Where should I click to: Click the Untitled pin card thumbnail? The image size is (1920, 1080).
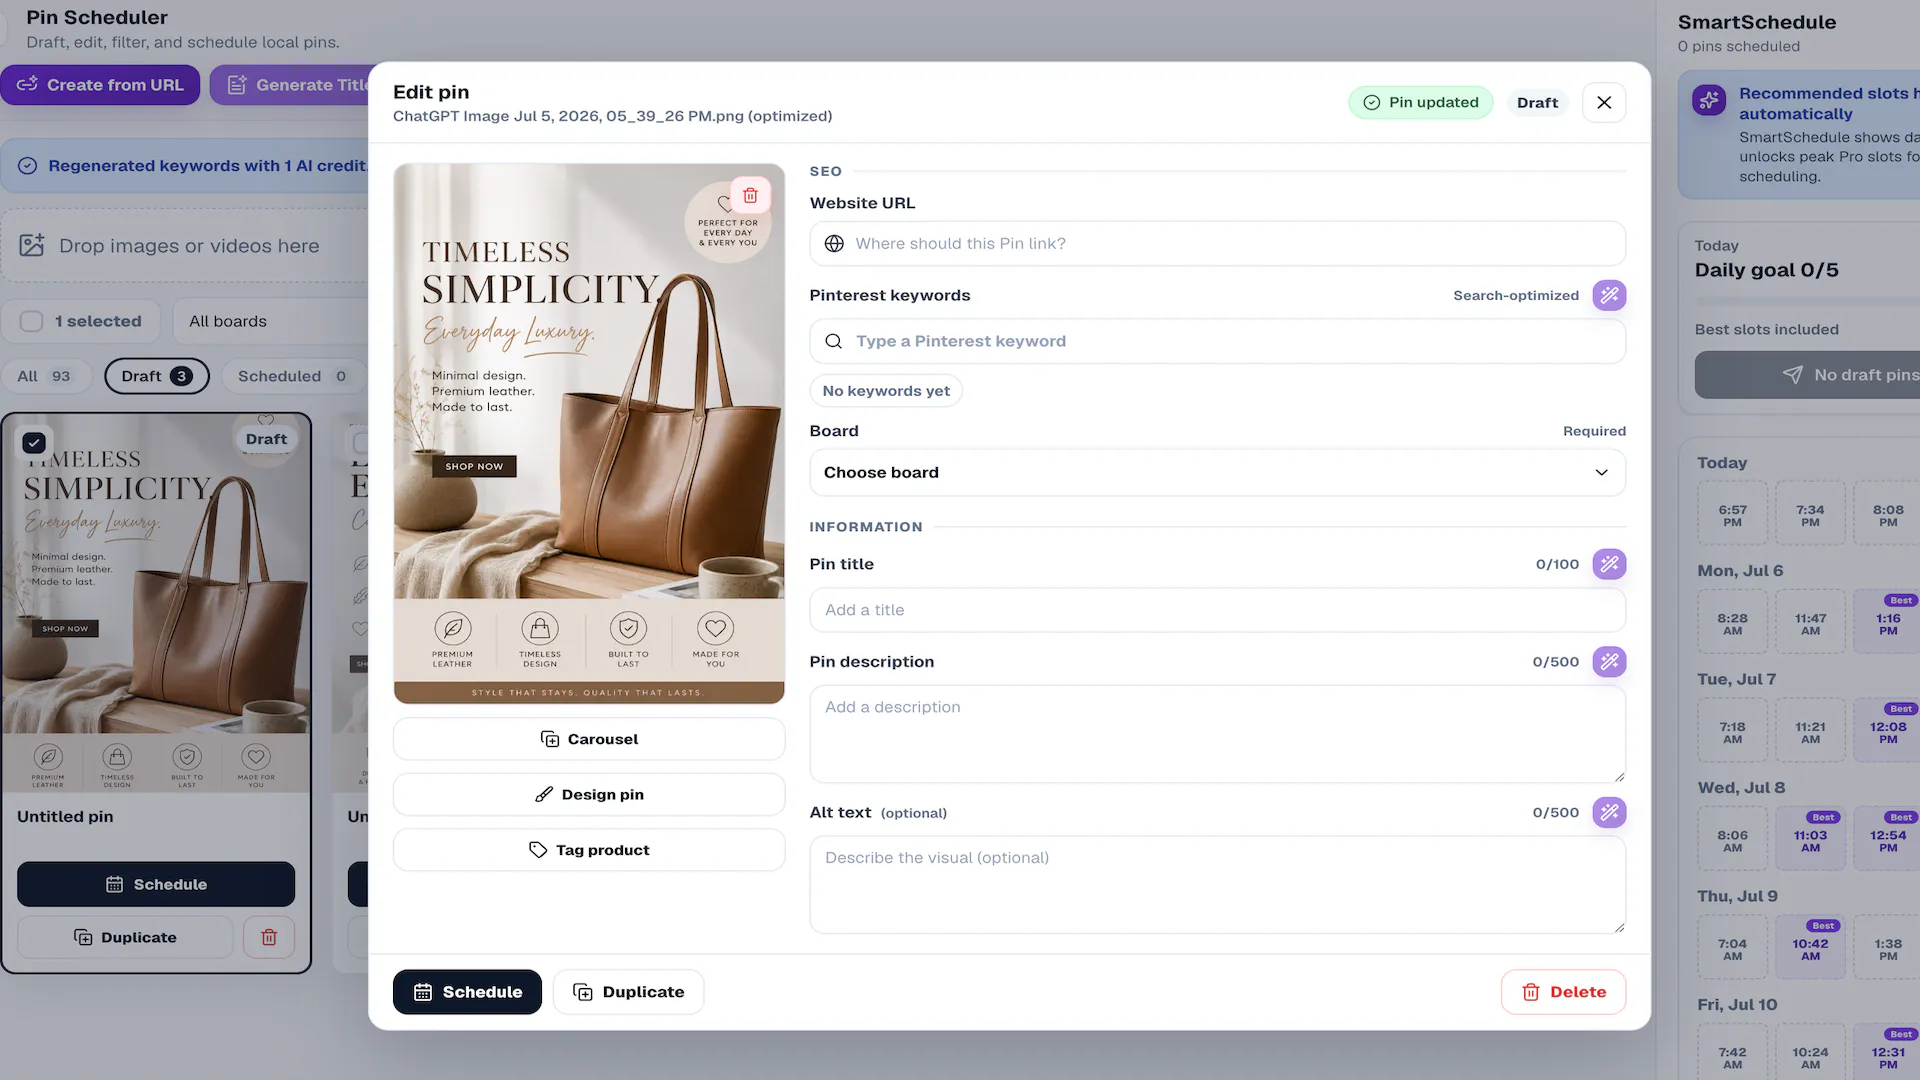pos(156,603)
